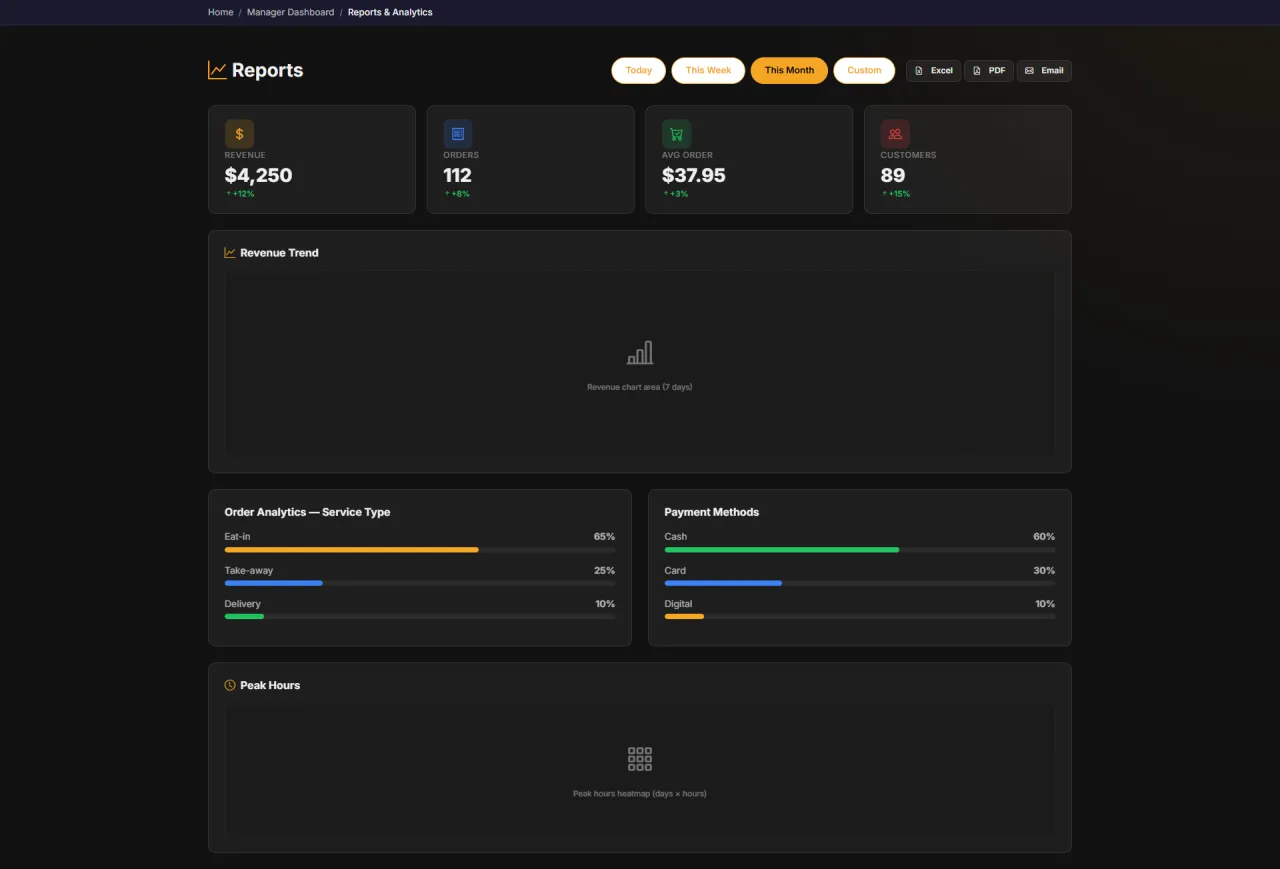The image size is (1280, 869).
Task: Export the report as PDF
Action: pyautogui.click(x=989, y=71)
